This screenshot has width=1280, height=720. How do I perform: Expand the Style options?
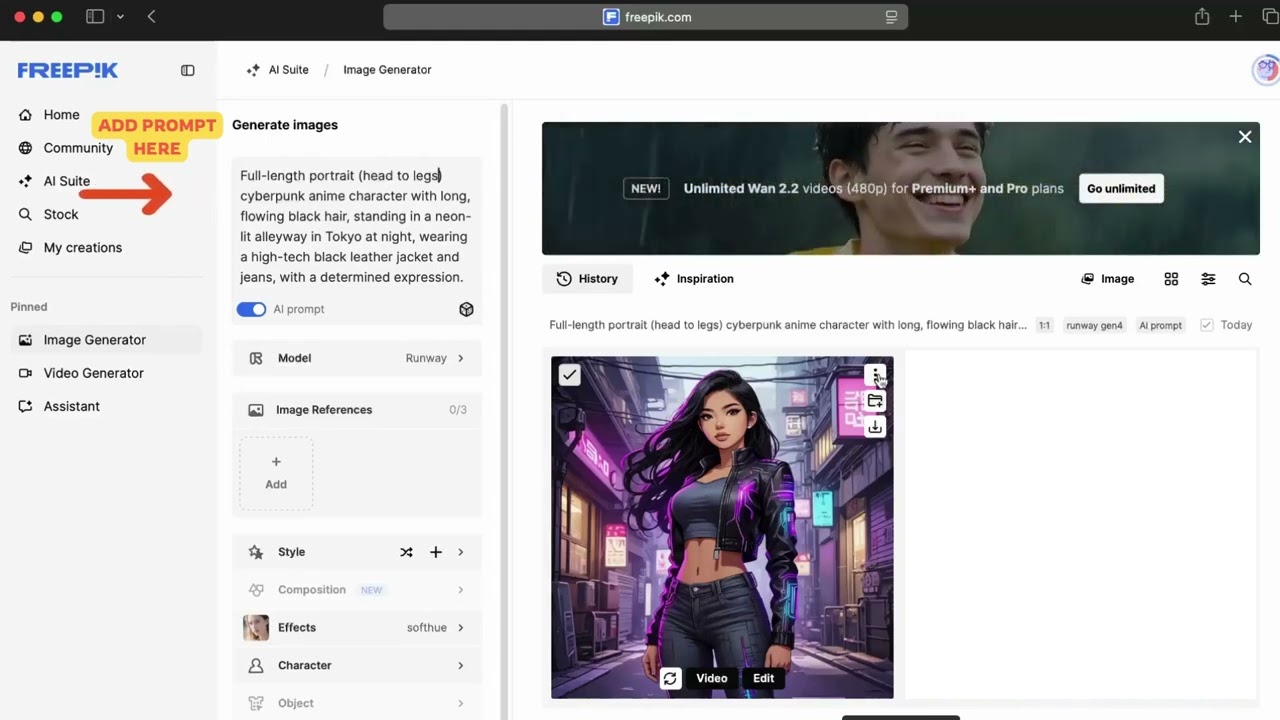(x=460, y=552)
